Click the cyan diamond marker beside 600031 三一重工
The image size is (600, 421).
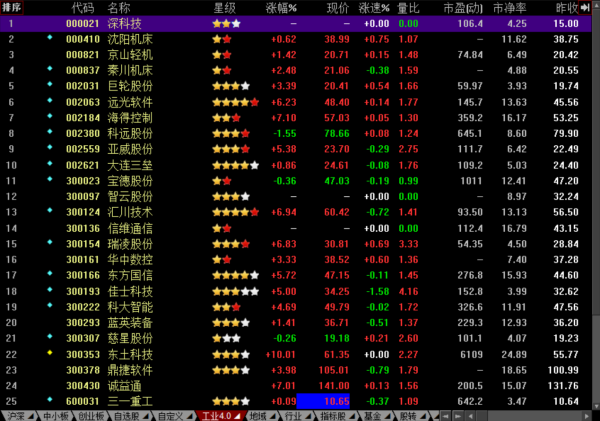[50, 399]
